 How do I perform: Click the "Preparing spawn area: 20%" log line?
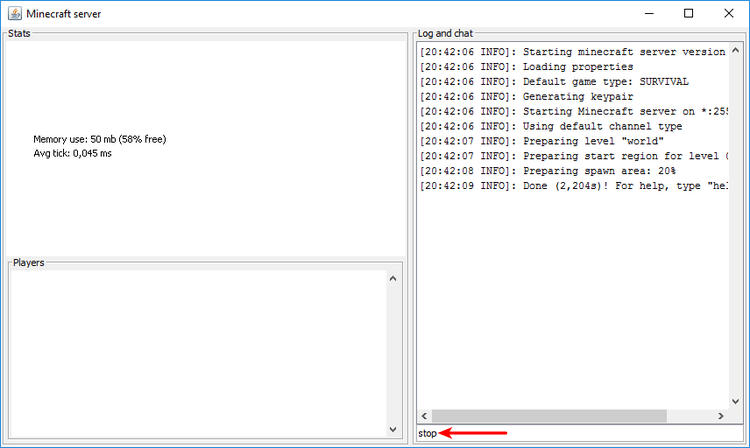coord(548,170)
